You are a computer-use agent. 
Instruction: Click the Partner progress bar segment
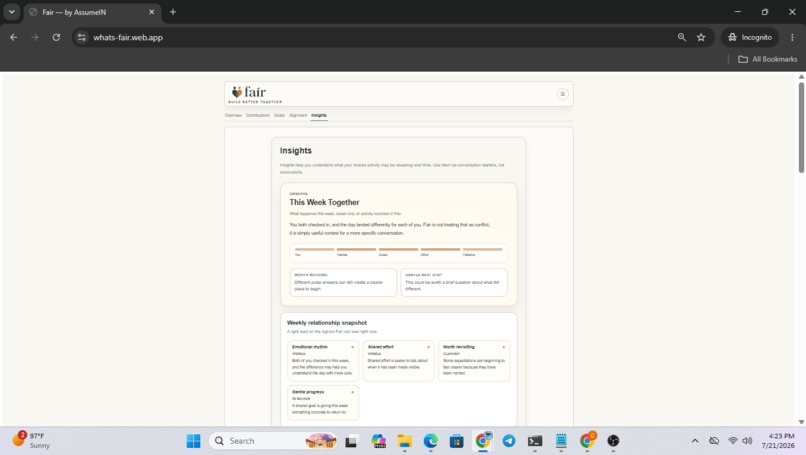click(356, 251)
